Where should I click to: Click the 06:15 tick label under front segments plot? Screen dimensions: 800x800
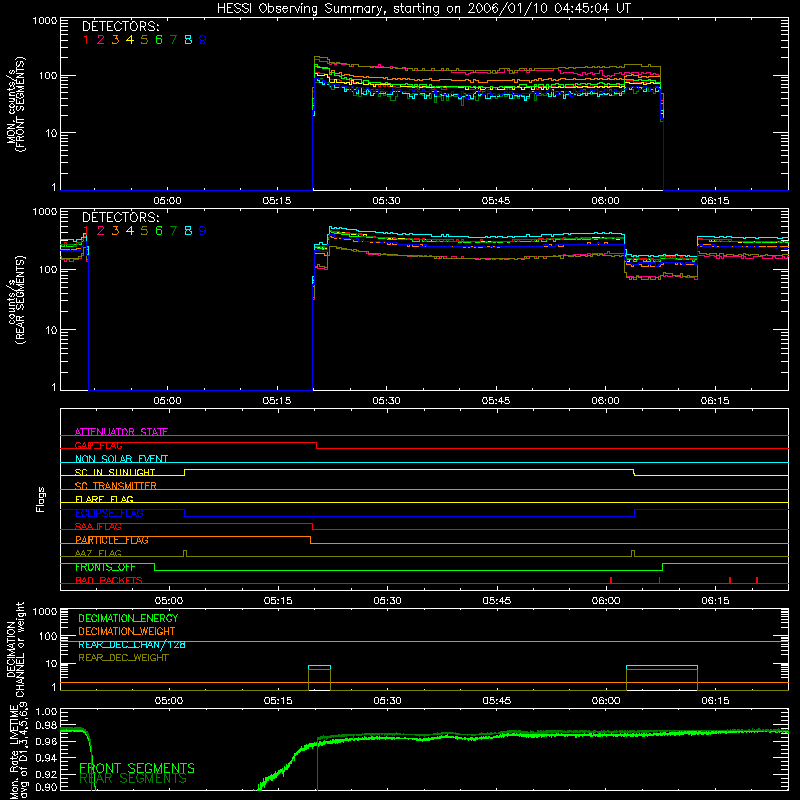[x=715, y=201]
